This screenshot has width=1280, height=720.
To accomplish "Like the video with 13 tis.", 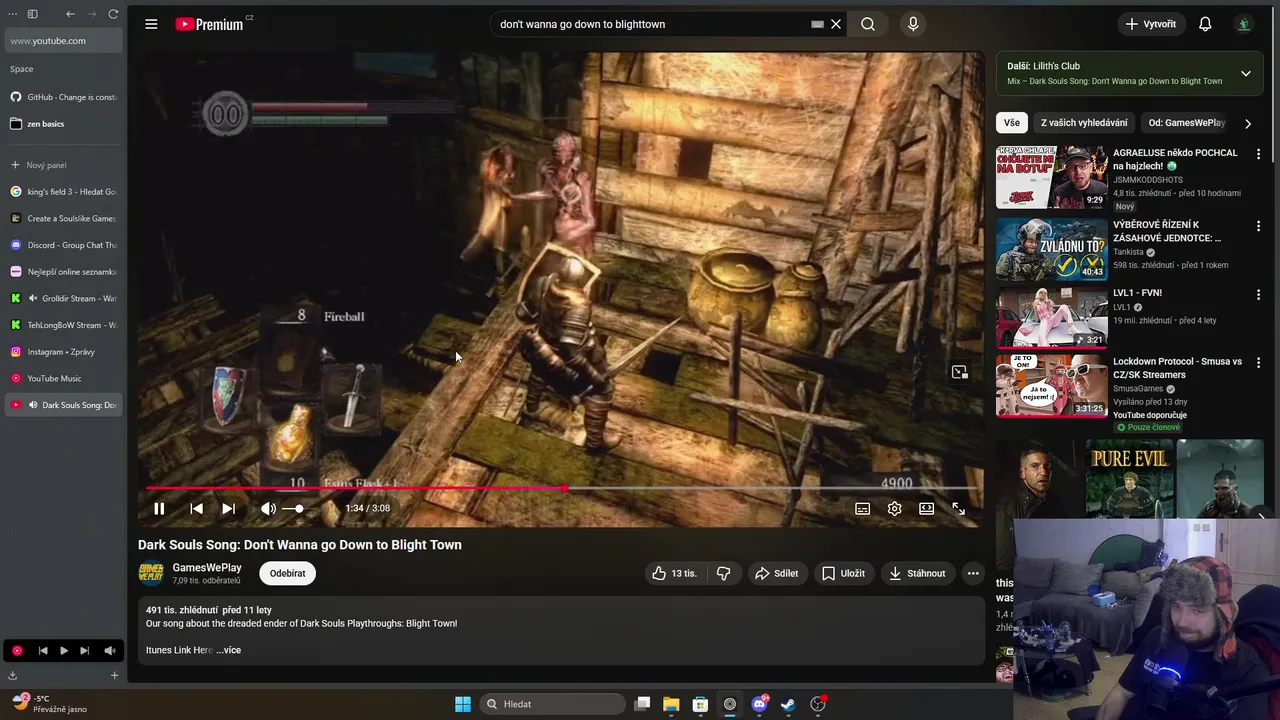I will (x=674, y=573).
